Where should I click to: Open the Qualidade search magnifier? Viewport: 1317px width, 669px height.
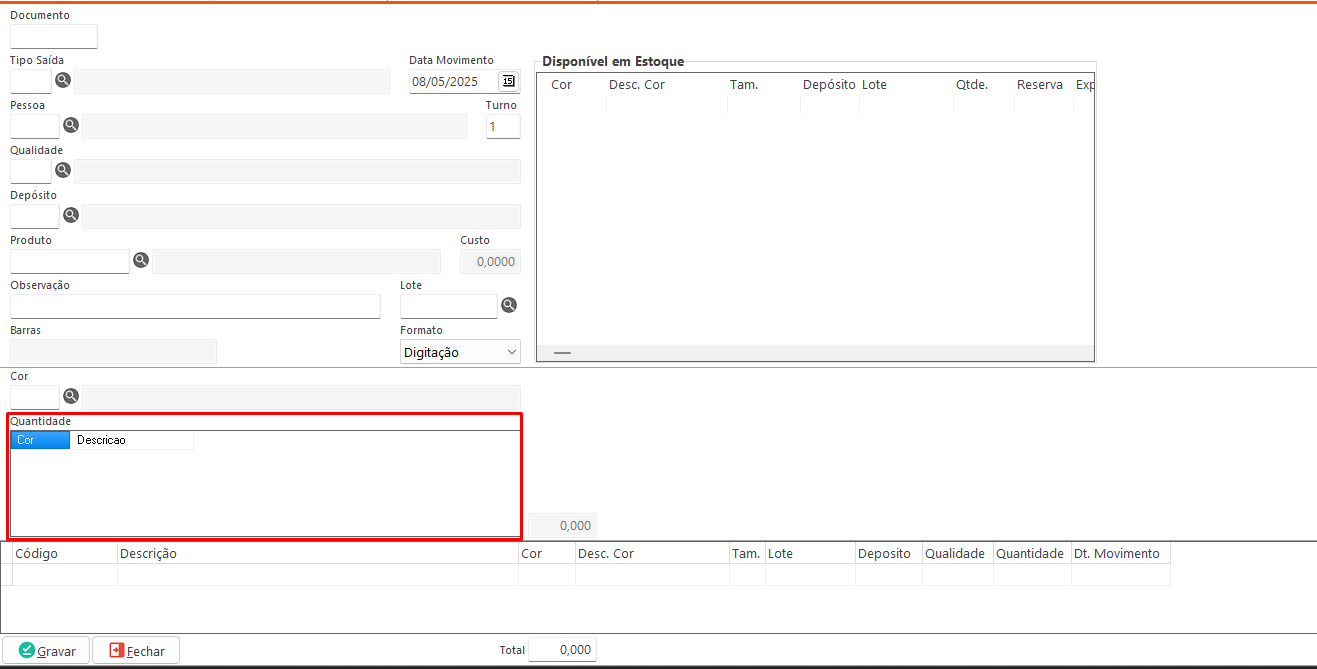point(63,170)
